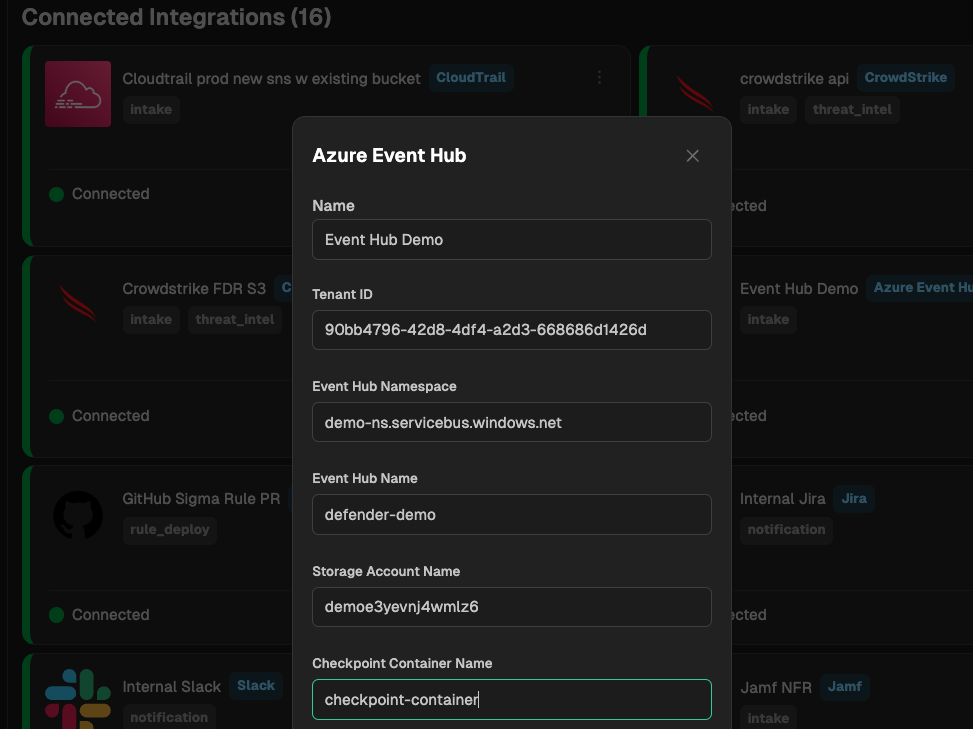Click the Name field with Event Hub Demo
This screenshot has height=729, width=973.
point(511,239)
